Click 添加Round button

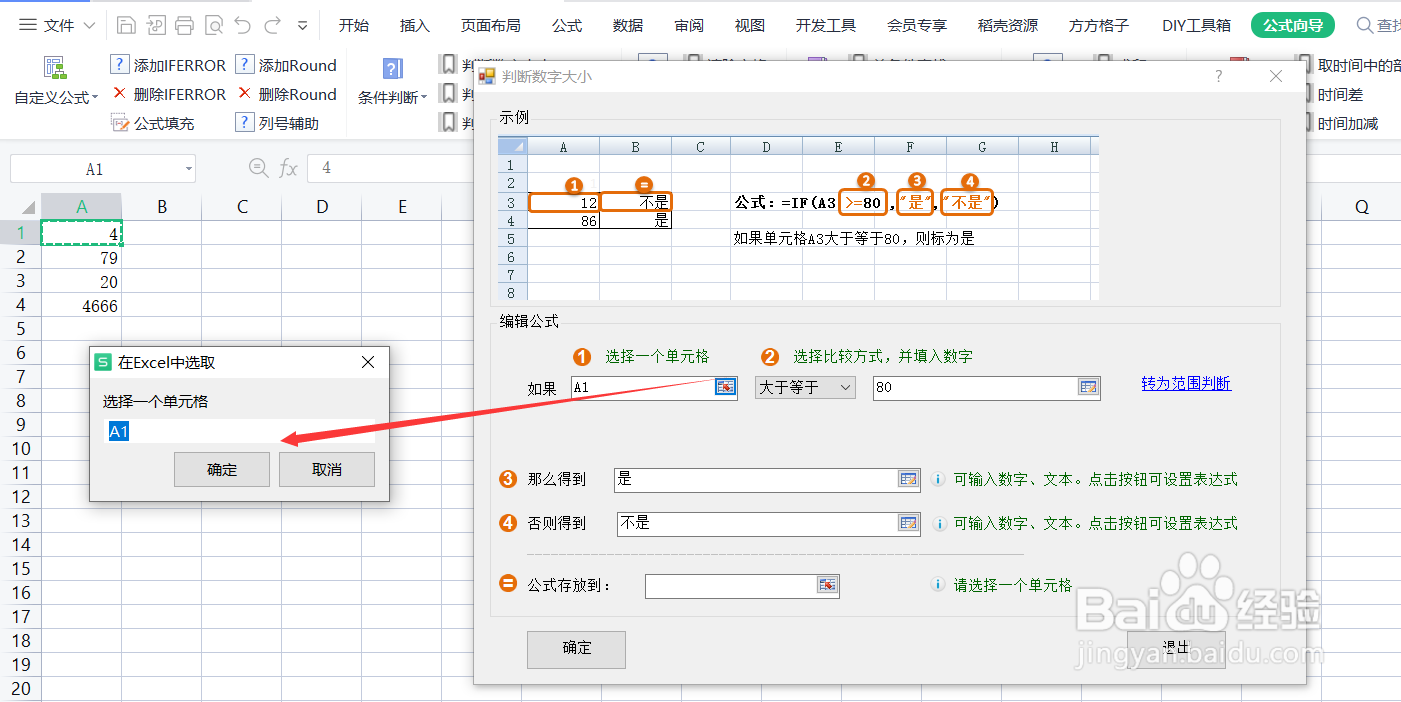[286, 65]
